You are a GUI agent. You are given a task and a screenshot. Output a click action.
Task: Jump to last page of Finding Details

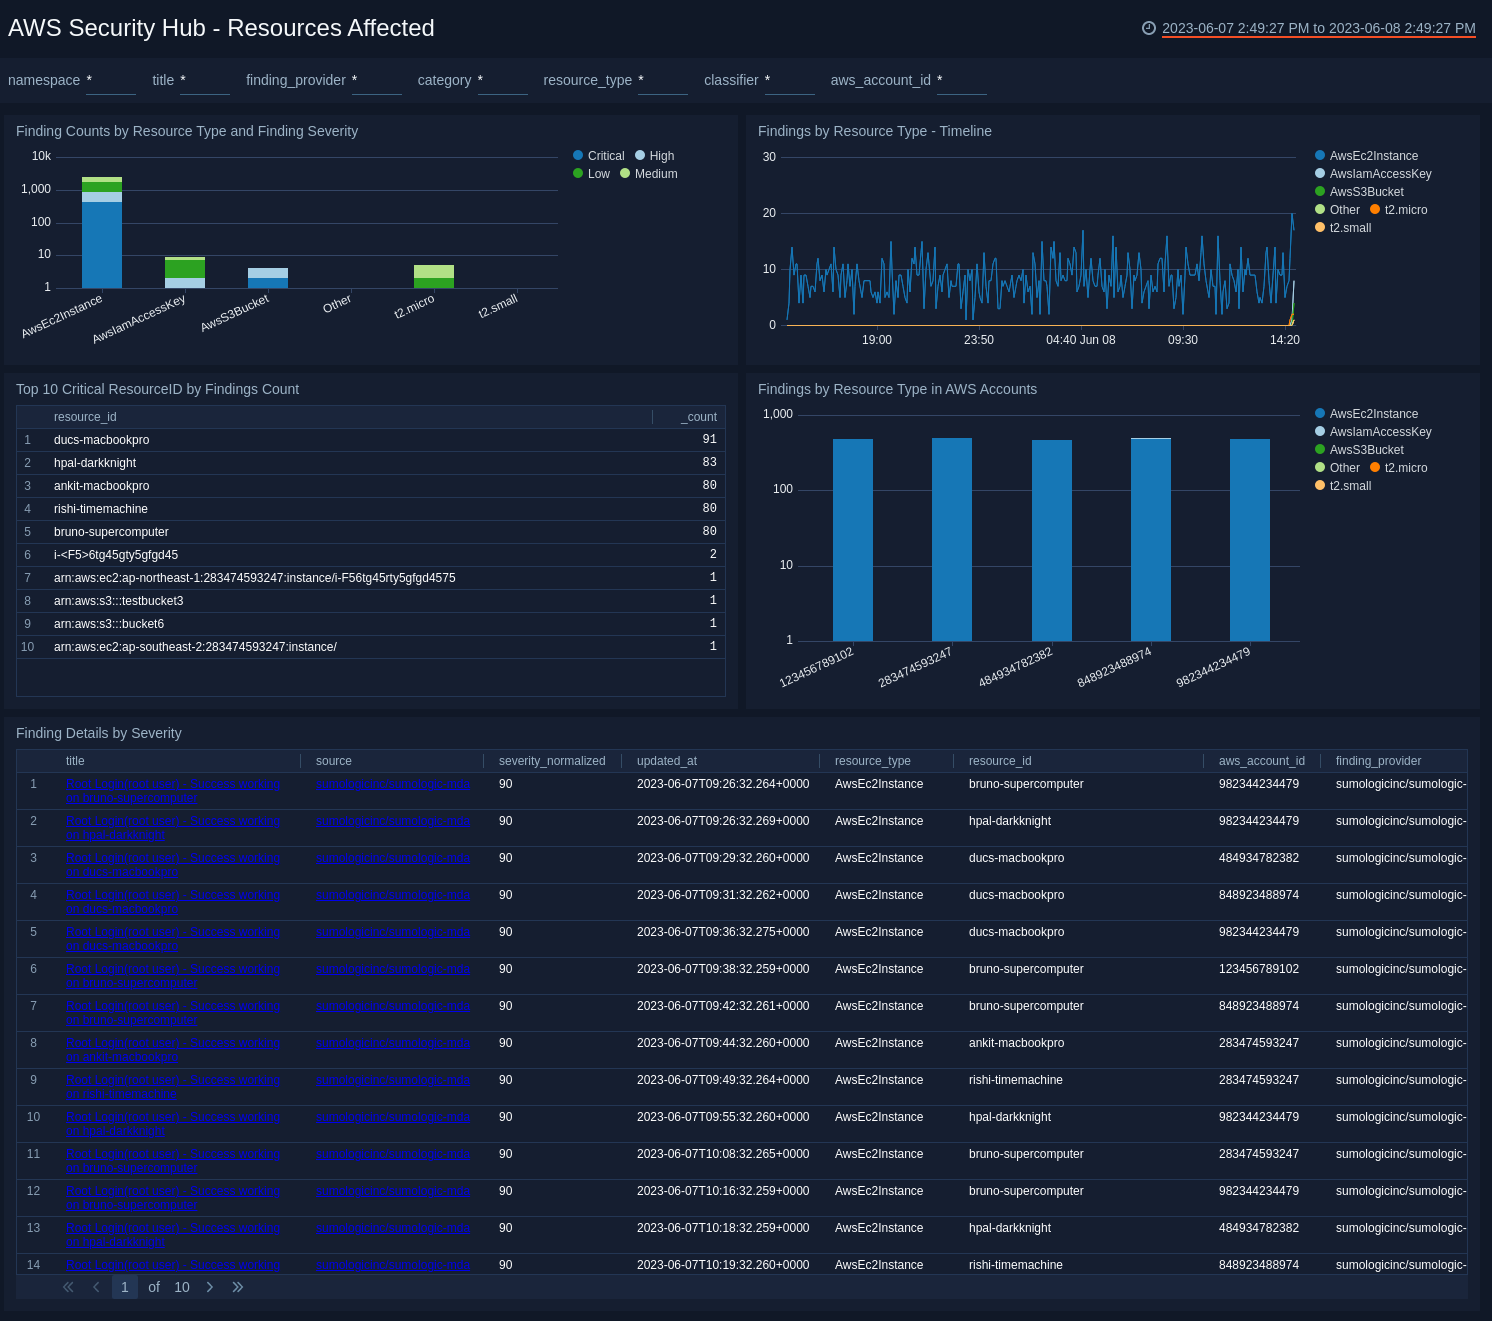(x=238, y=1287)
